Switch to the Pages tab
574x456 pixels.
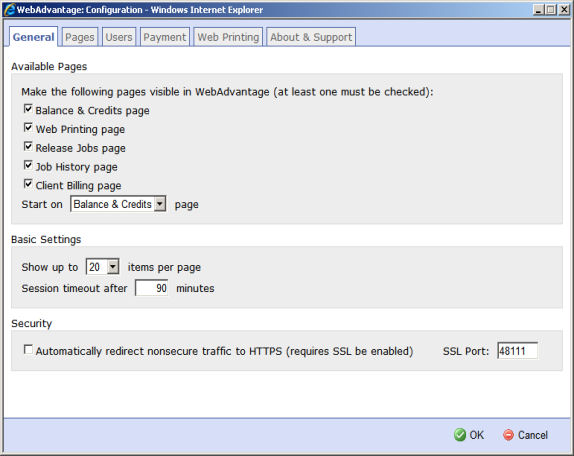tap(80, 37)
